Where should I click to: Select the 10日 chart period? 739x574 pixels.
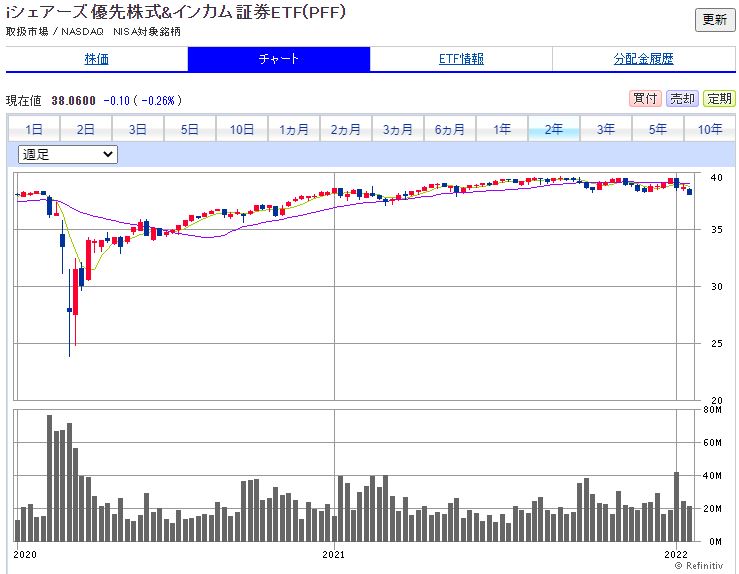click(242, 129)
